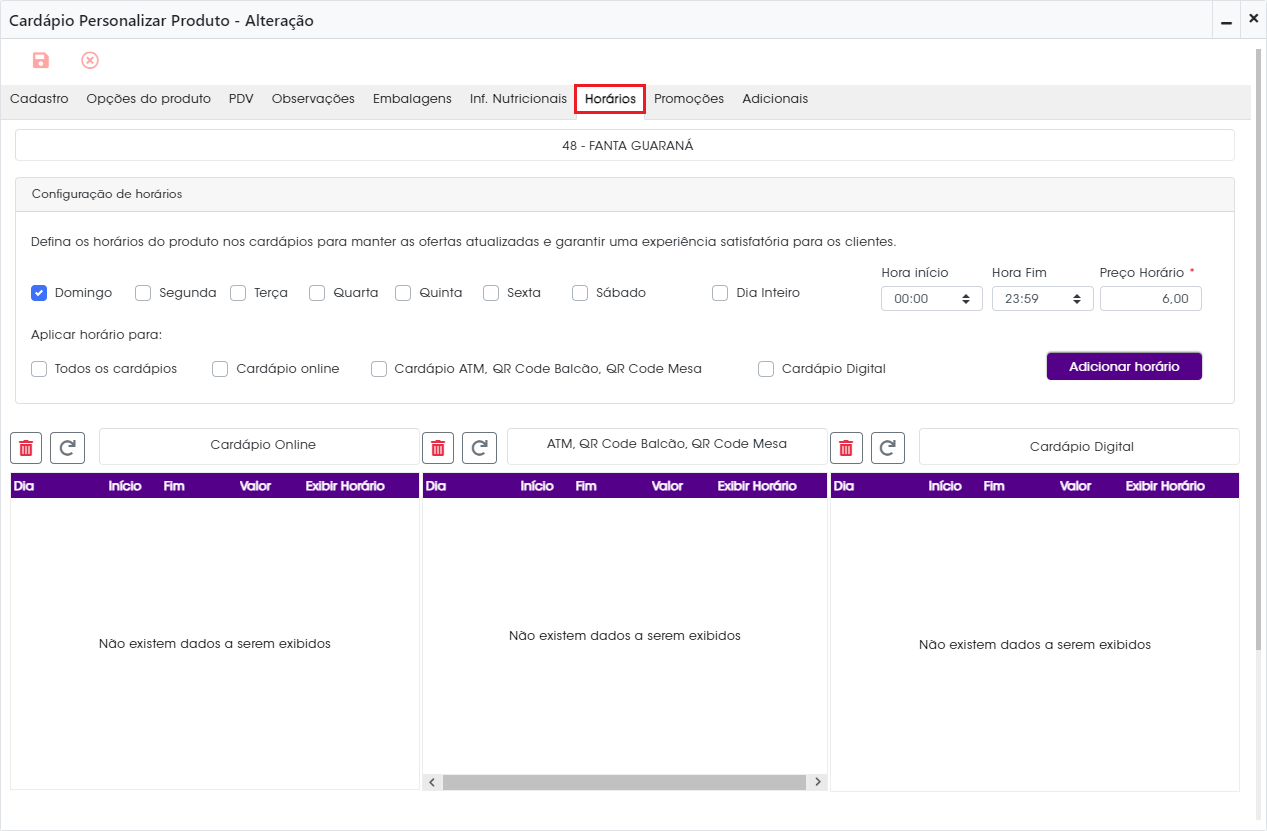This screenshot has width=1267, height=831.
Task: Click the Cardápio Online header field
Action: pos(259,446)
